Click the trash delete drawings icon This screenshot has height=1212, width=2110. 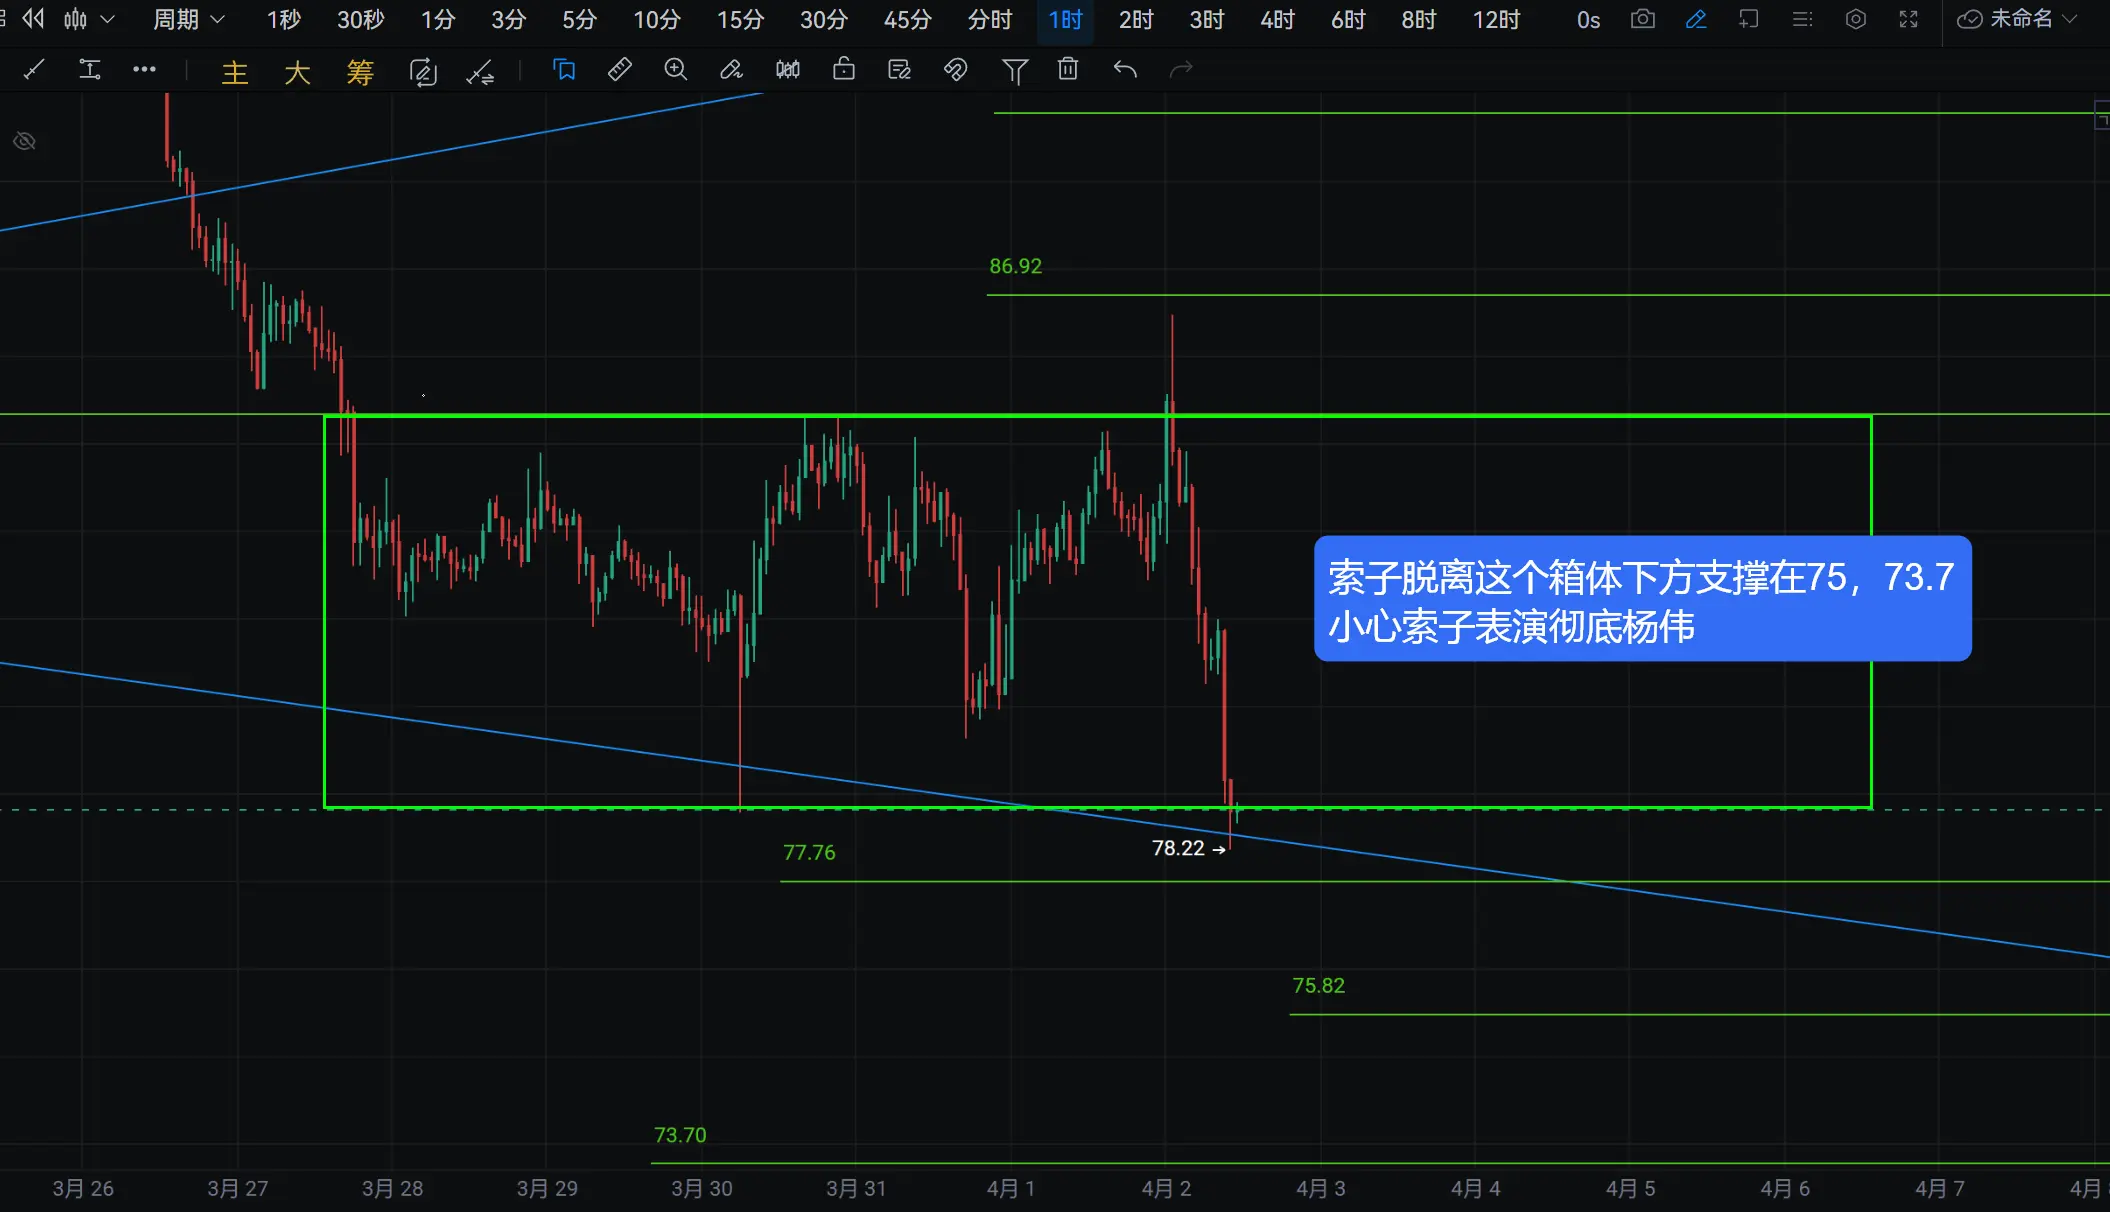(1068, 69)
